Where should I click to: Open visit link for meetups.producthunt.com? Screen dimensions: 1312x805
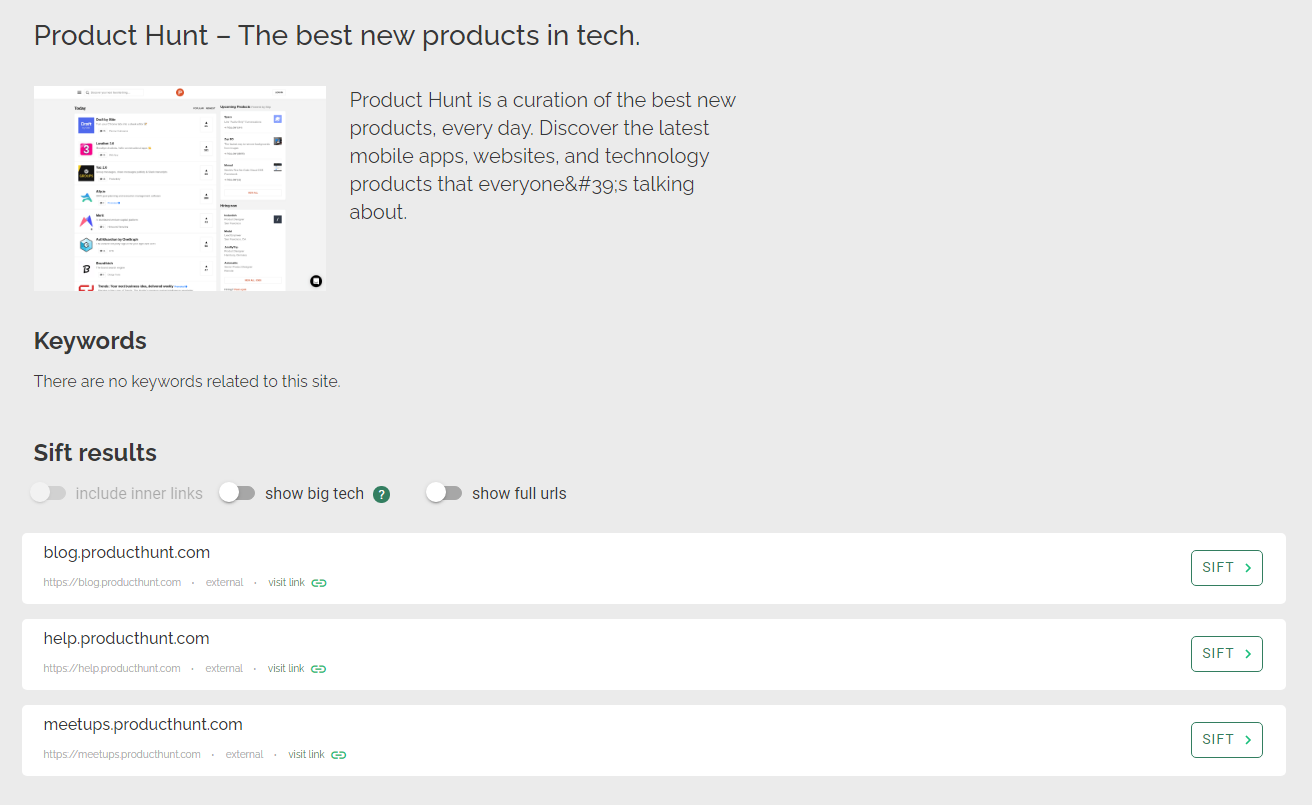tap(306, 755)
